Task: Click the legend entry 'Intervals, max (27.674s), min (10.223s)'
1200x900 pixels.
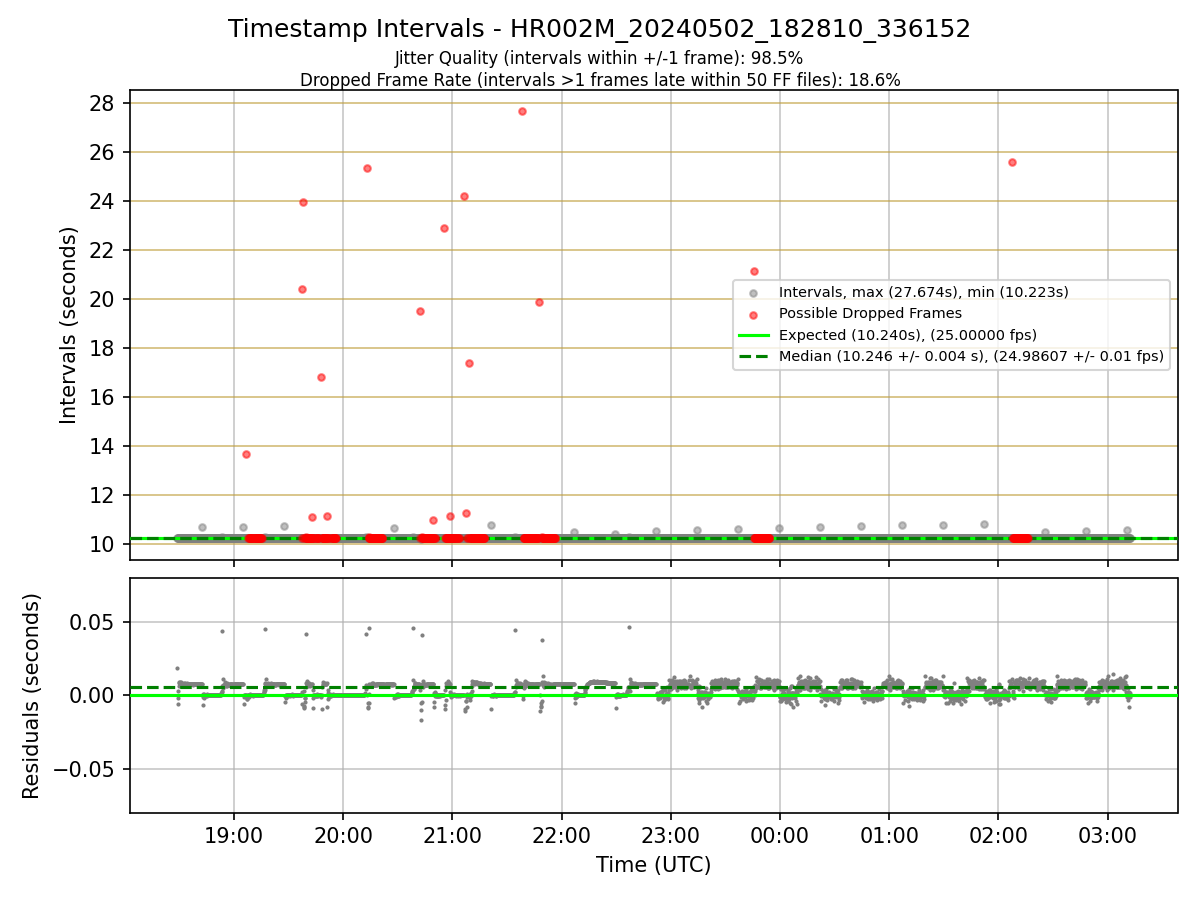Action: tap(924, 292)
